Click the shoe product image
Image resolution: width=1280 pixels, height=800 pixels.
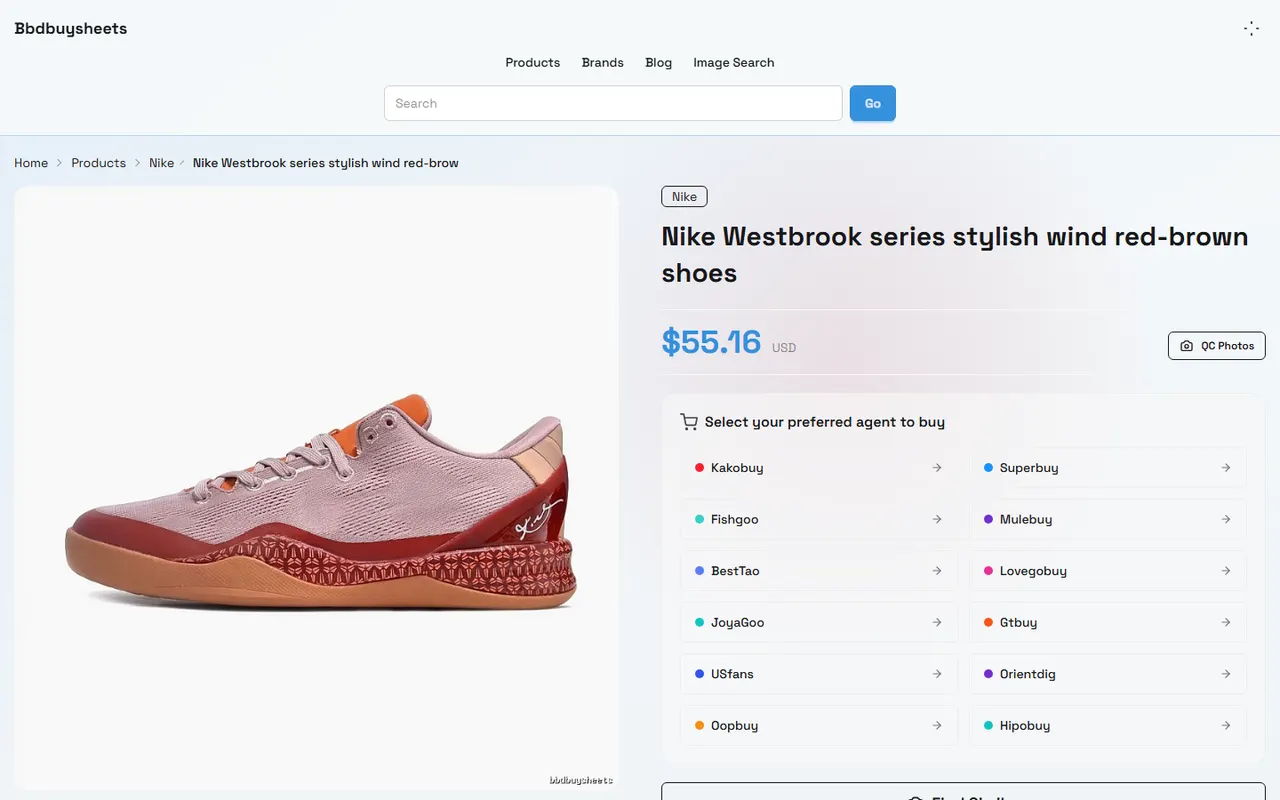click(317, 488)
